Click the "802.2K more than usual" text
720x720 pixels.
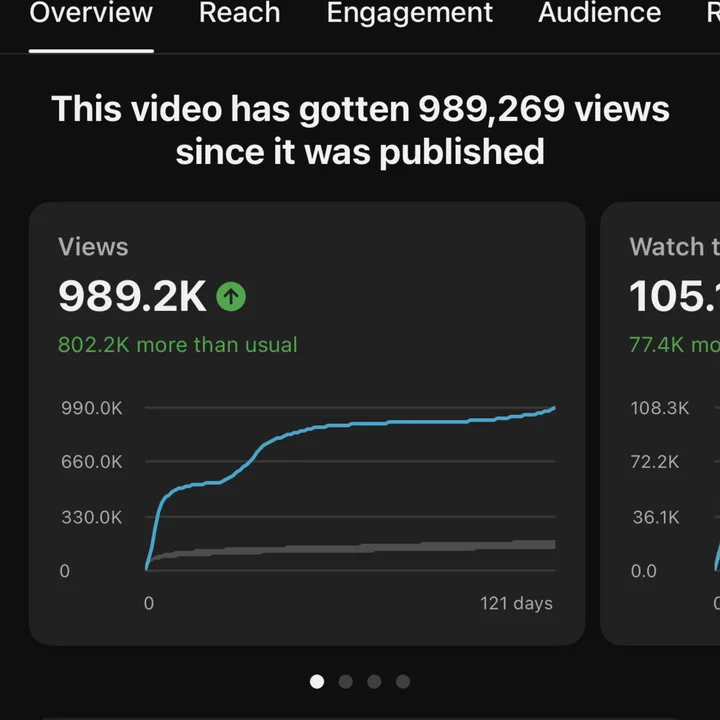178,345
